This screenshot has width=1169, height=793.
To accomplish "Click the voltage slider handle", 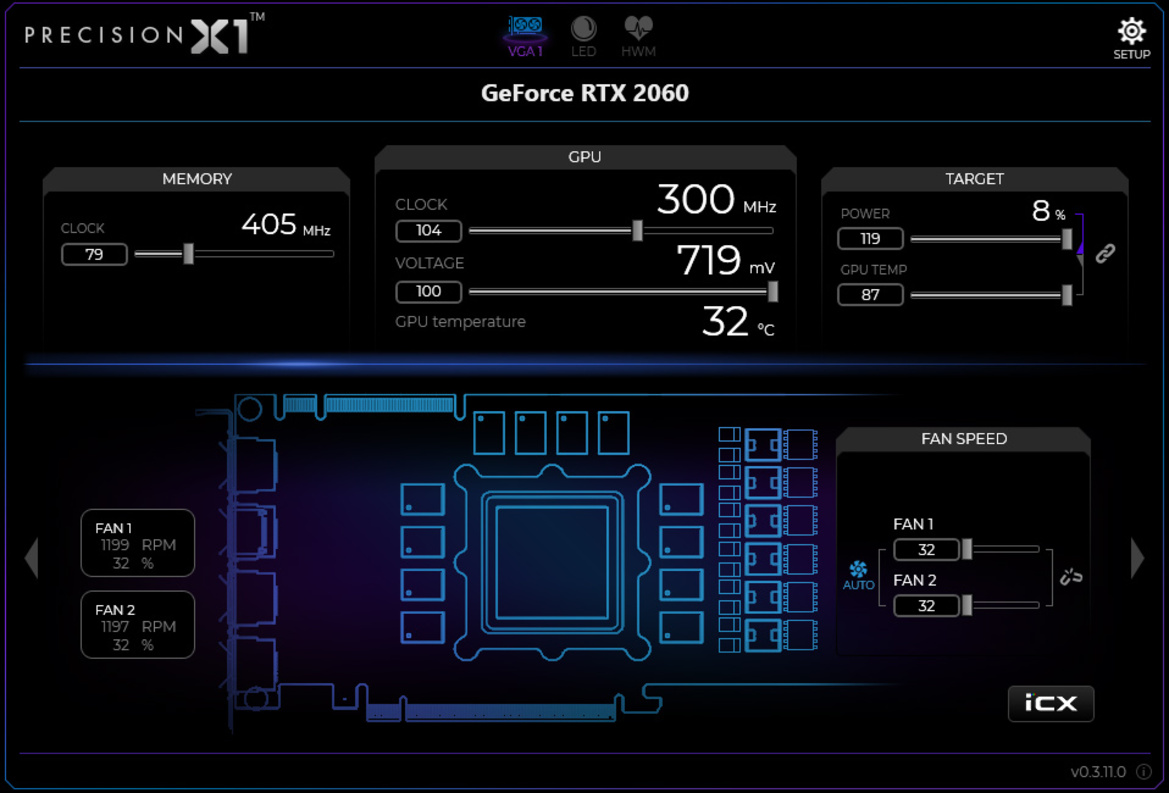I will pyautogui.click(x=773, y=291).
